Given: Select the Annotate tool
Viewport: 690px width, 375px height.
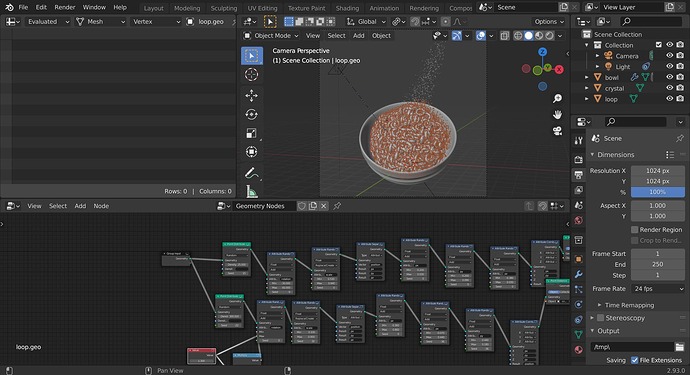Looking at the screenshot, I should click(x=252, y=173).
